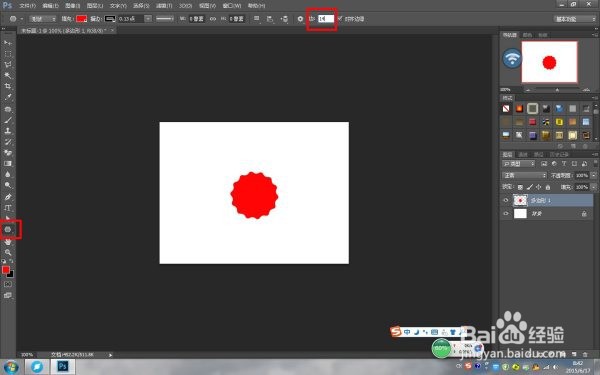The width and height of the screenshot is (600, 375).
Task: Open polygon options gear icon
Action: [300, 19]
